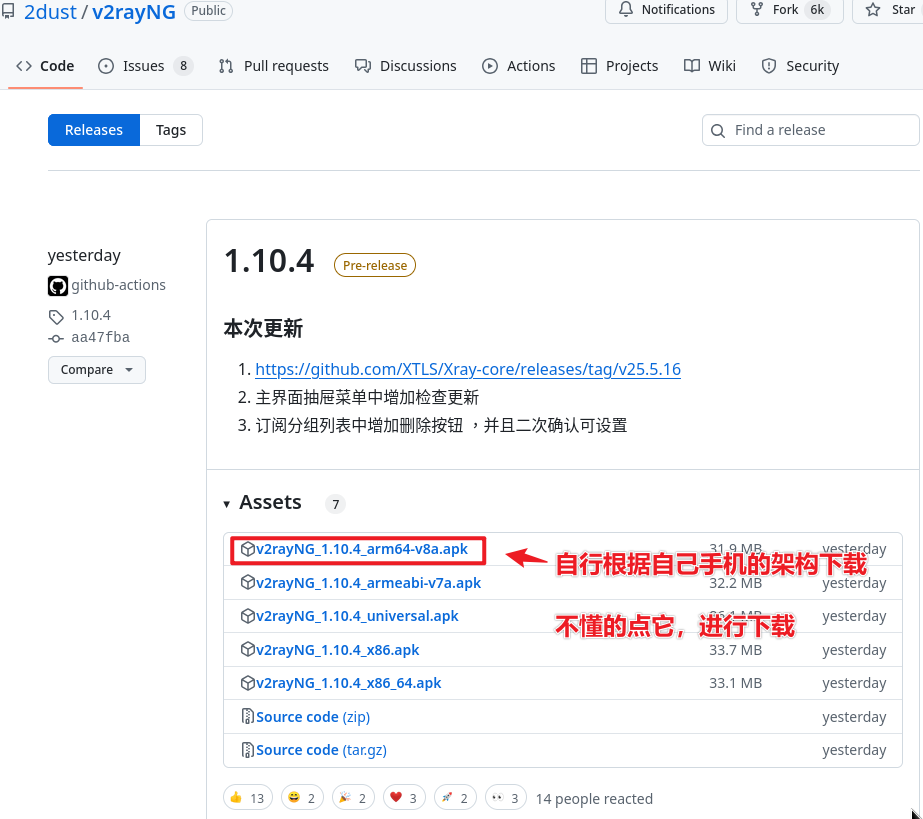Viewport: 923px width, 819px height.
Task: Open the Compare dropdown
Action: 96,370
